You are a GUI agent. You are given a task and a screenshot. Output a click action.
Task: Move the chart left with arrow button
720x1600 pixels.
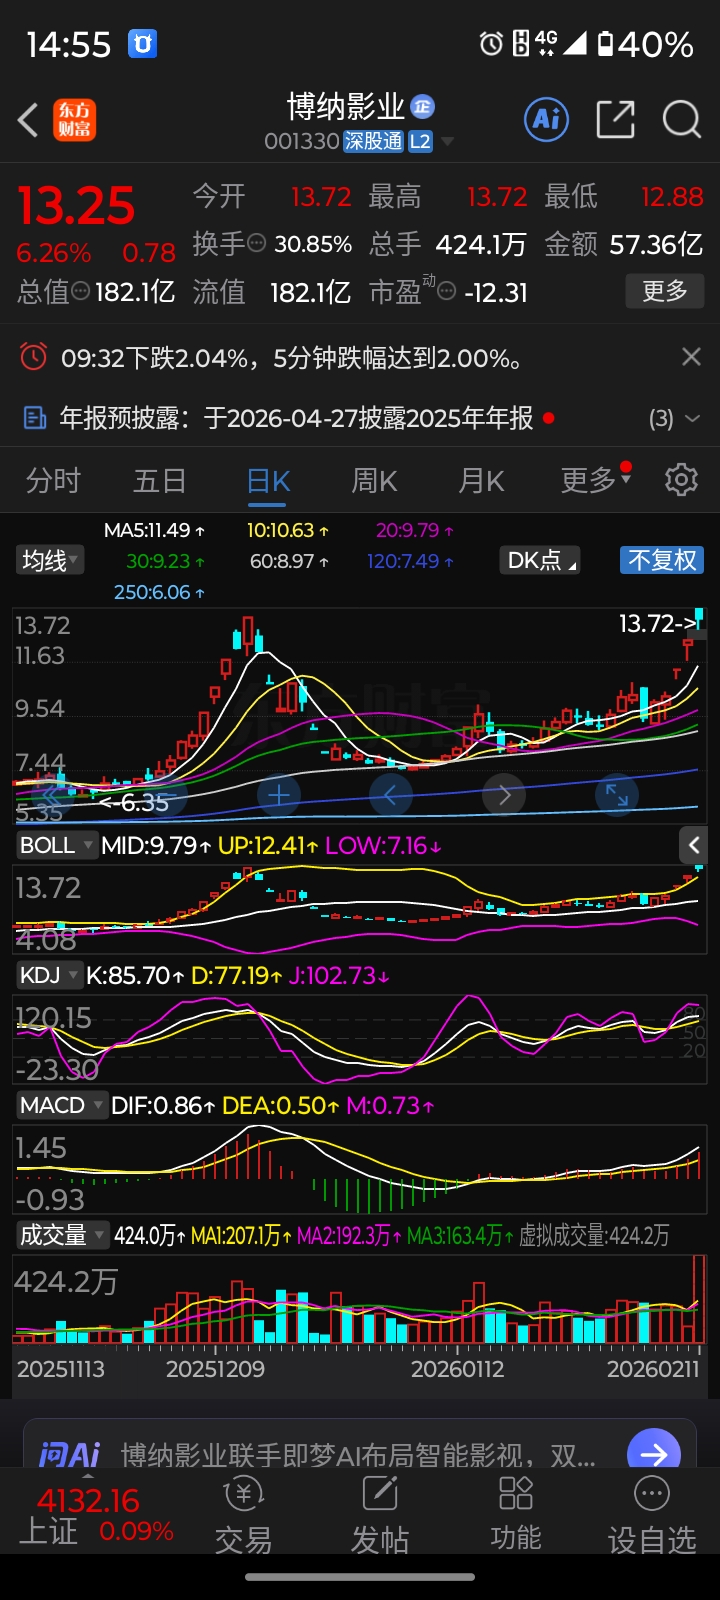tap(391, 795)
